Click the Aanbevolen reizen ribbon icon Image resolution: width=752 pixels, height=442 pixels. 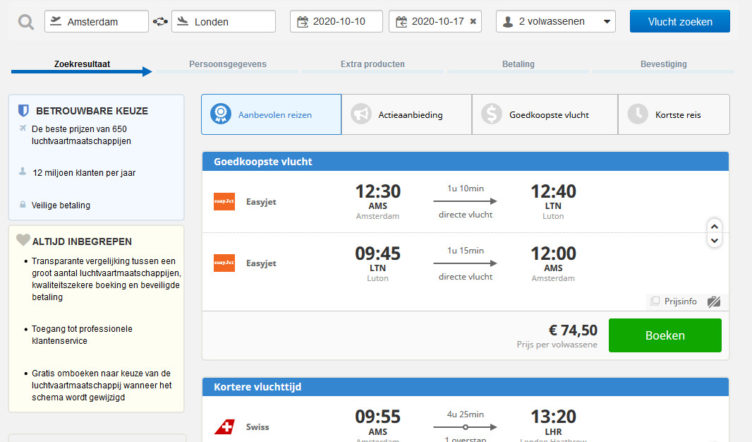click(221, 115)
